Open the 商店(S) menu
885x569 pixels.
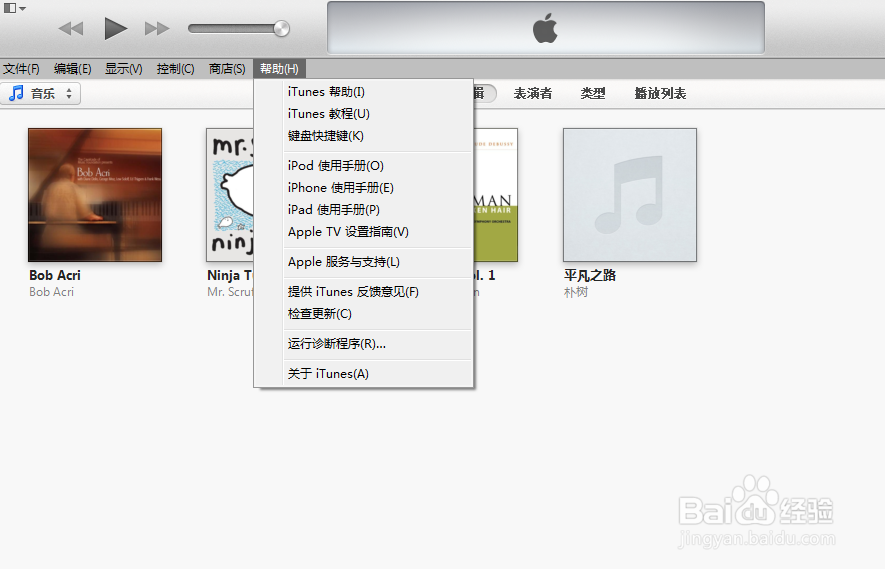click(227, 69)
